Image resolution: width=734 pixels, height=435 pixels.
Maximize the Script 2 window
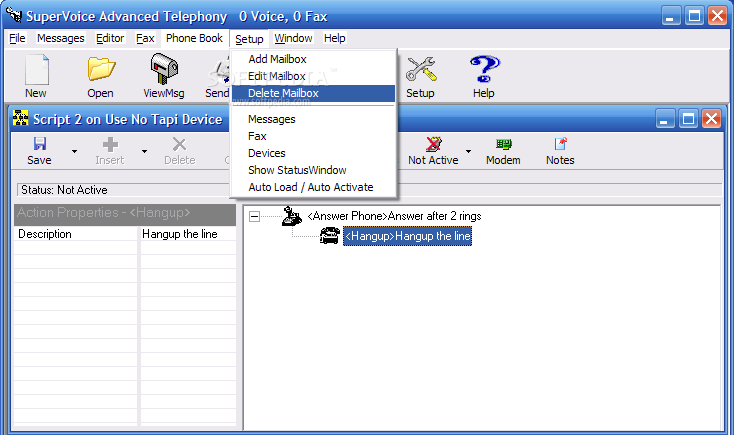pyautogui.click(x=688, y=118)
